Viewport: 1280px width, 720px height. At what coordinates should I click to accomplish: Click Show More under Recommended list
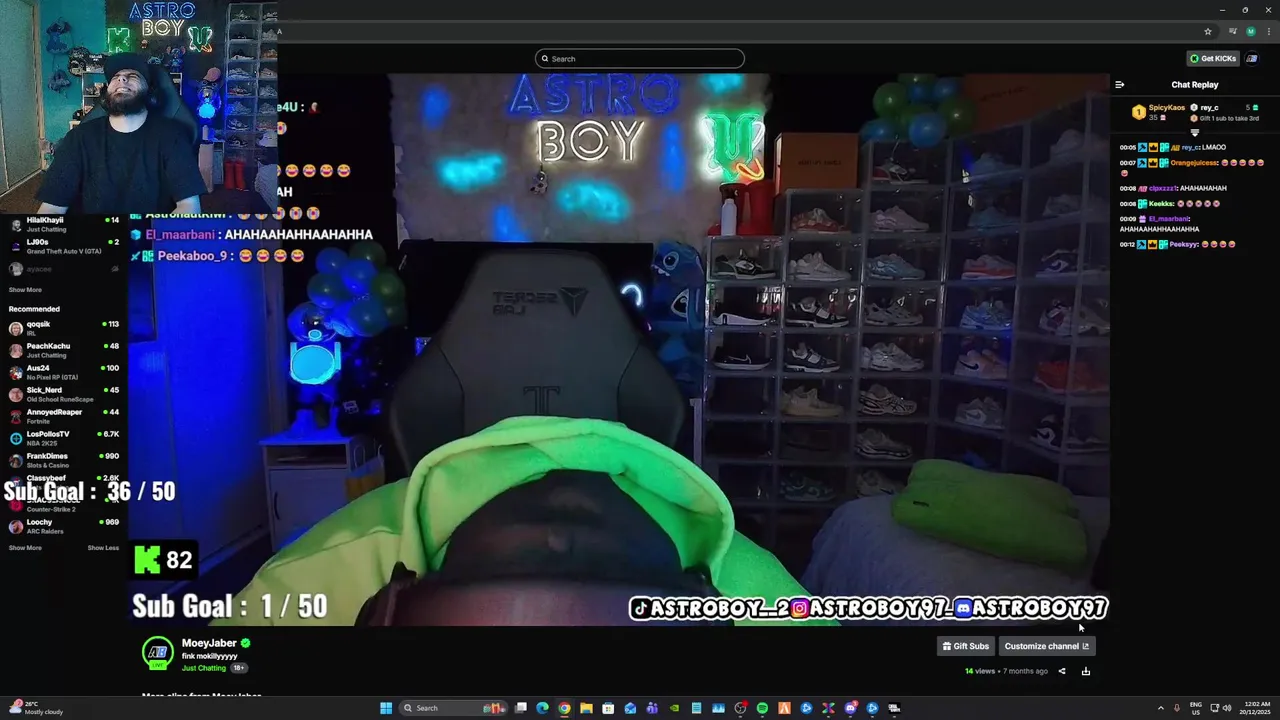[25, 548]
